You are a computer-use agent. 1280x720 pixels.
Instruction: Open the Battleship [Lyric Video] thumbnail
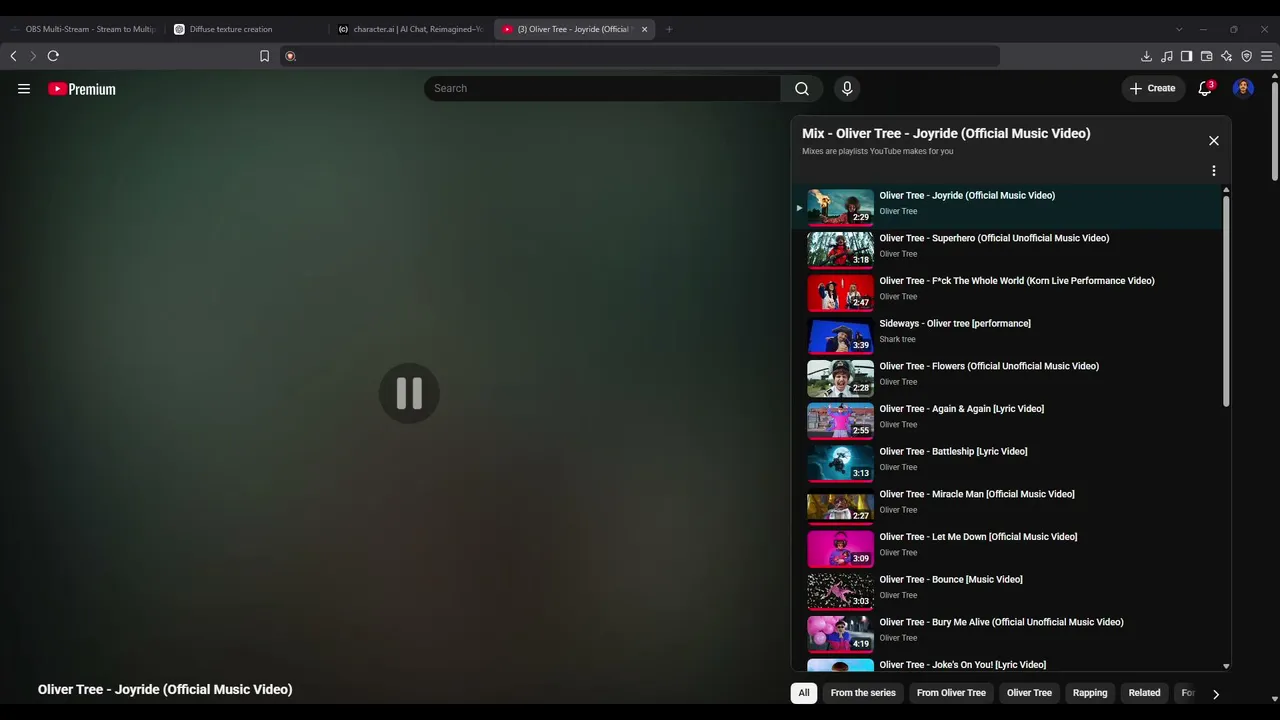tap(840, 463)
